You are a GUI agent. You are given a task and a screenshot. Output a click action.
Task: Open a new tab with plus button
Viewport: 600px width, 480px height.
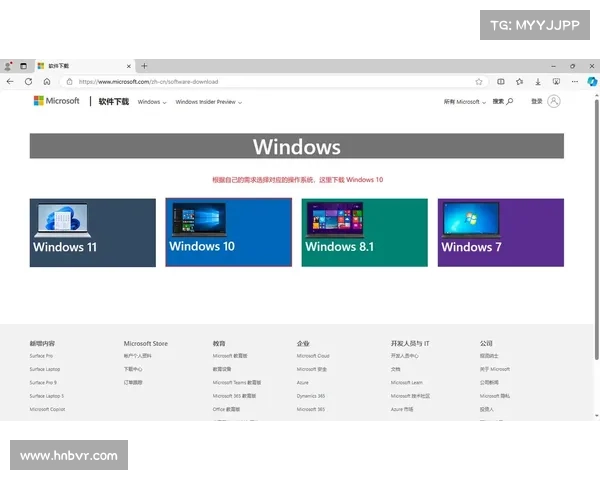tap(144, 66)
